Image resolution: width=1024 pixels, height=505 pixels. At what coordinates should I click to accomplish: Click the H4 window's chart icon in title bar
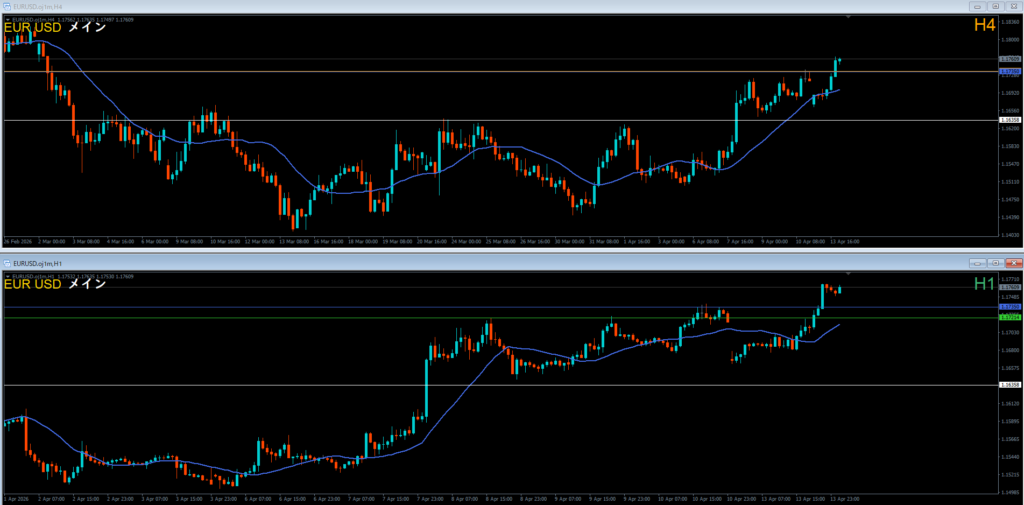click(x=7, y=6)
